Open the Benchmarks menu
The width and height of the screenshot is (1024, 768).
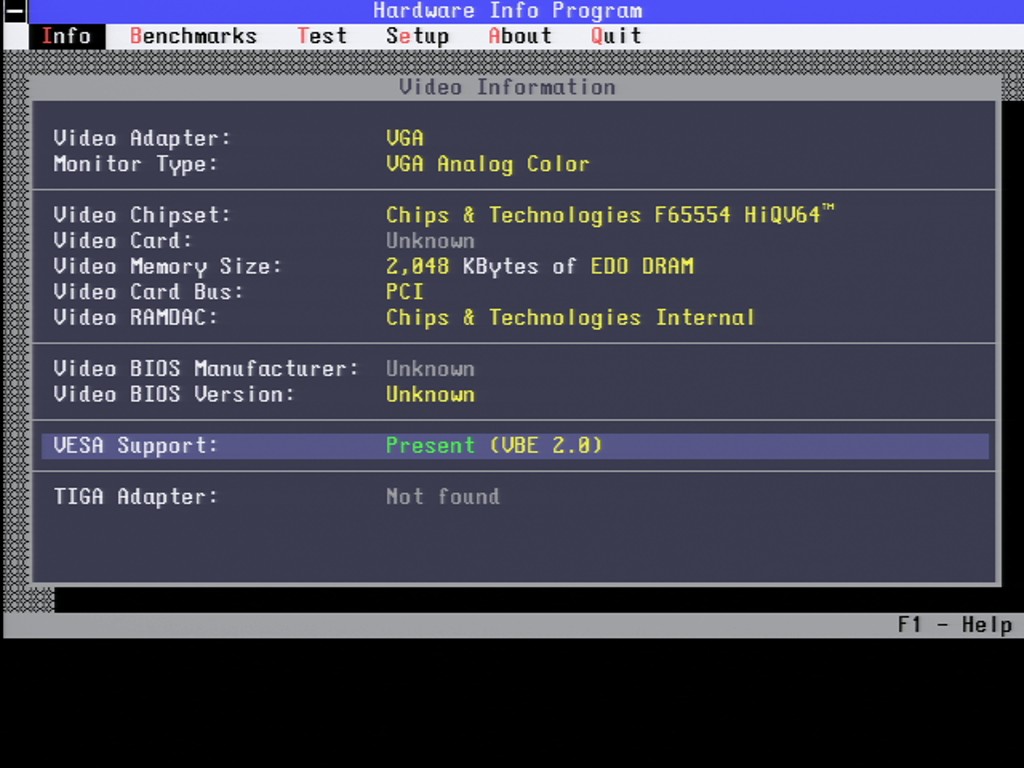pyautogui.click(x=193, y=37)
